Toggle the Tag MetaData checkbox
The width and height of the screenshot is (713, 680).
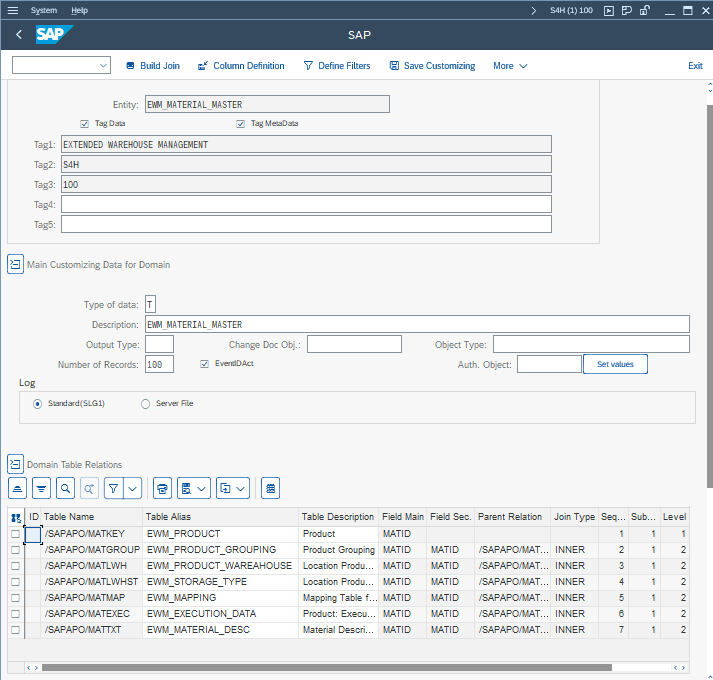pos(241,124)
